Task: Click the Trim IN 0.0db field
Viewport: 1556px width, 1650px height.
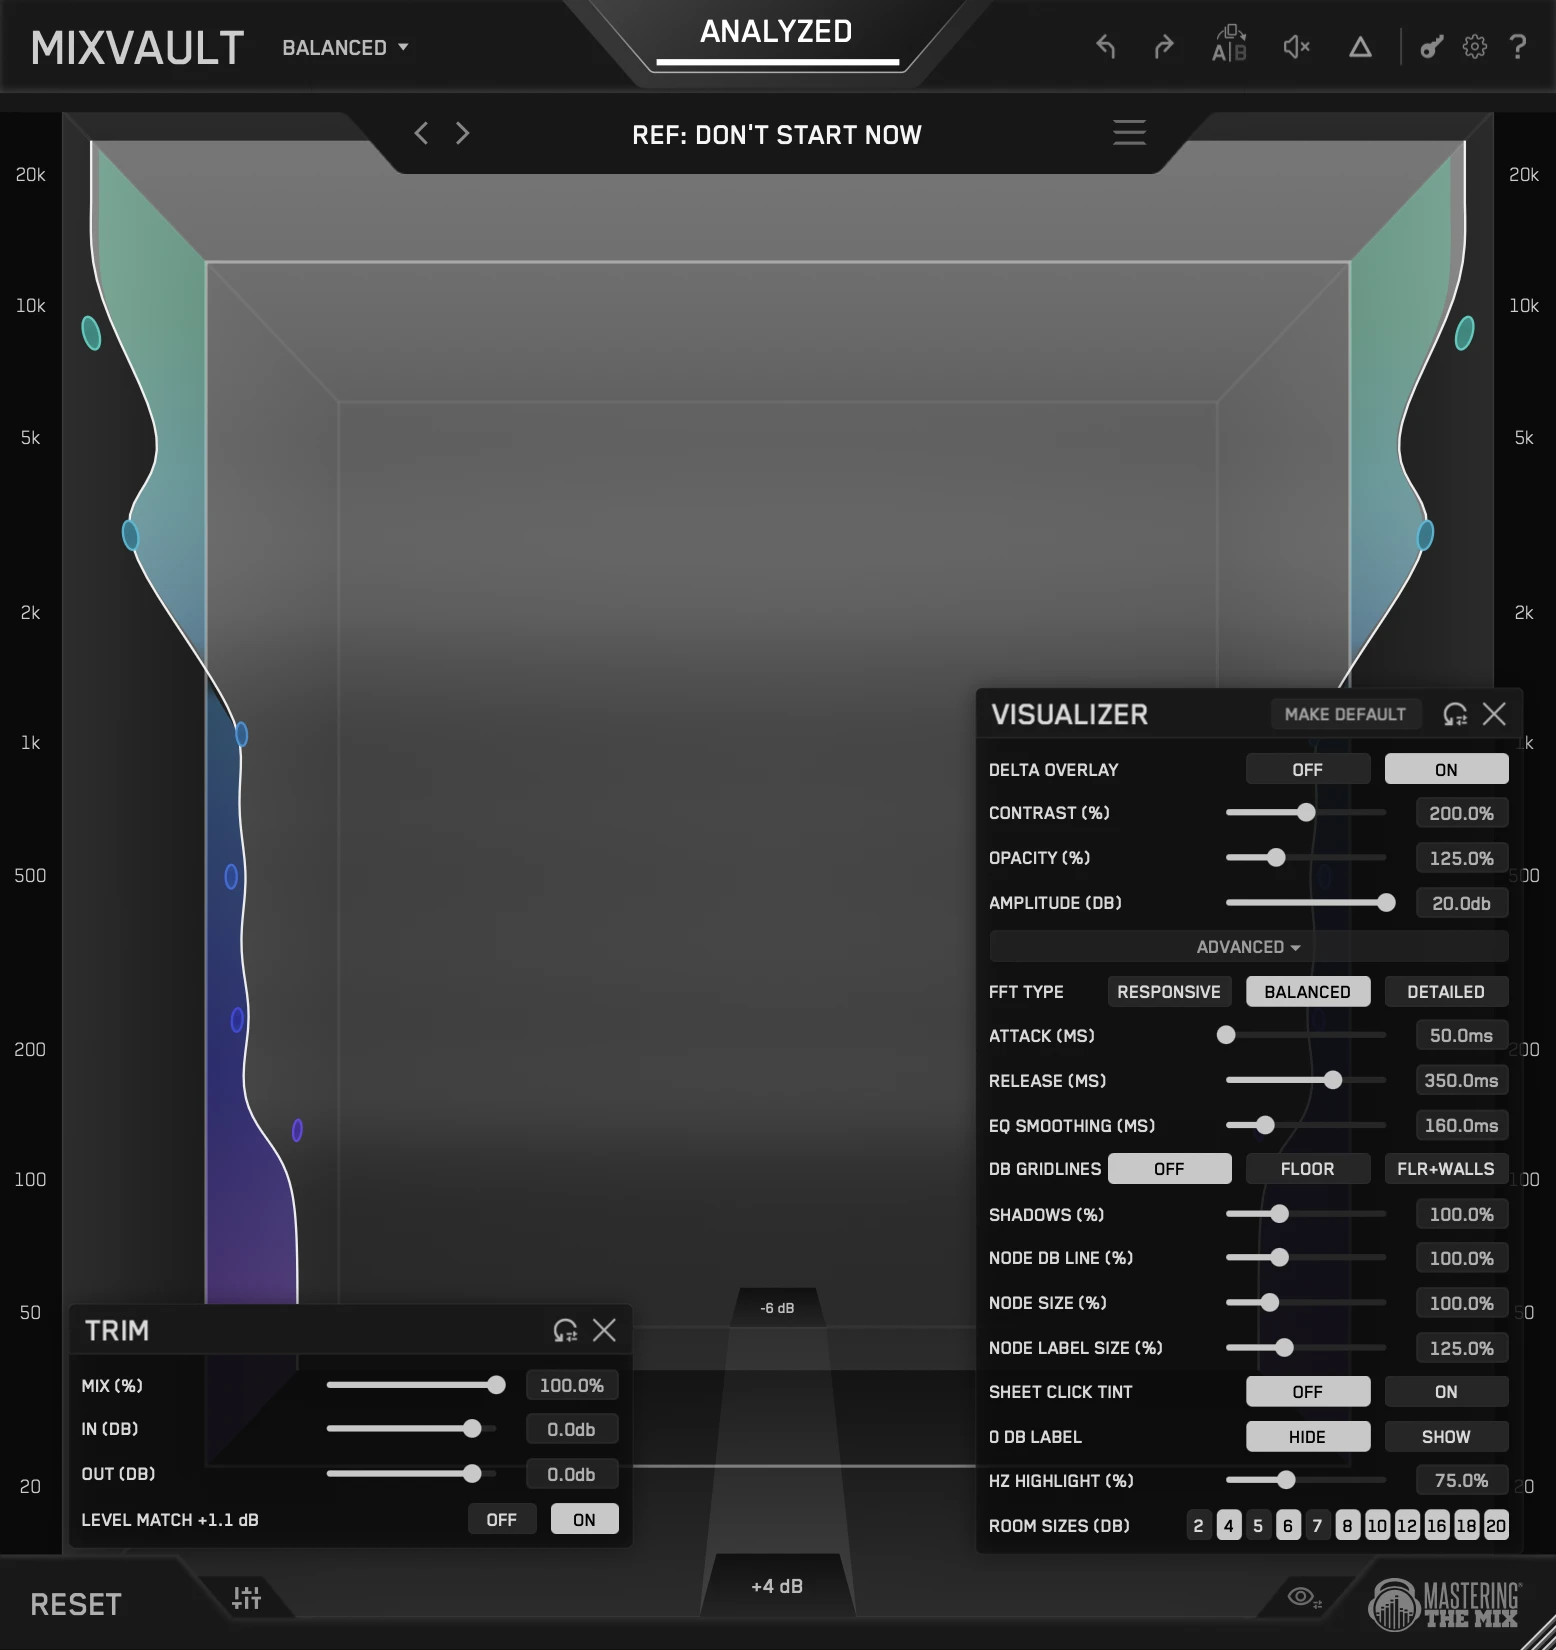Action: coord(572,1430)
